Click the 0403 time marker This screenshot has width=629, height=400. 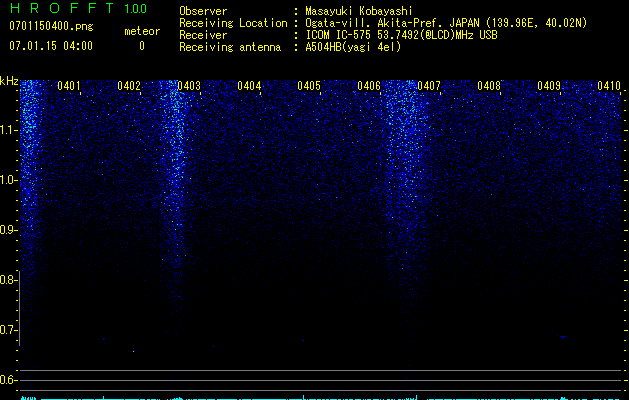click(189, 86)
